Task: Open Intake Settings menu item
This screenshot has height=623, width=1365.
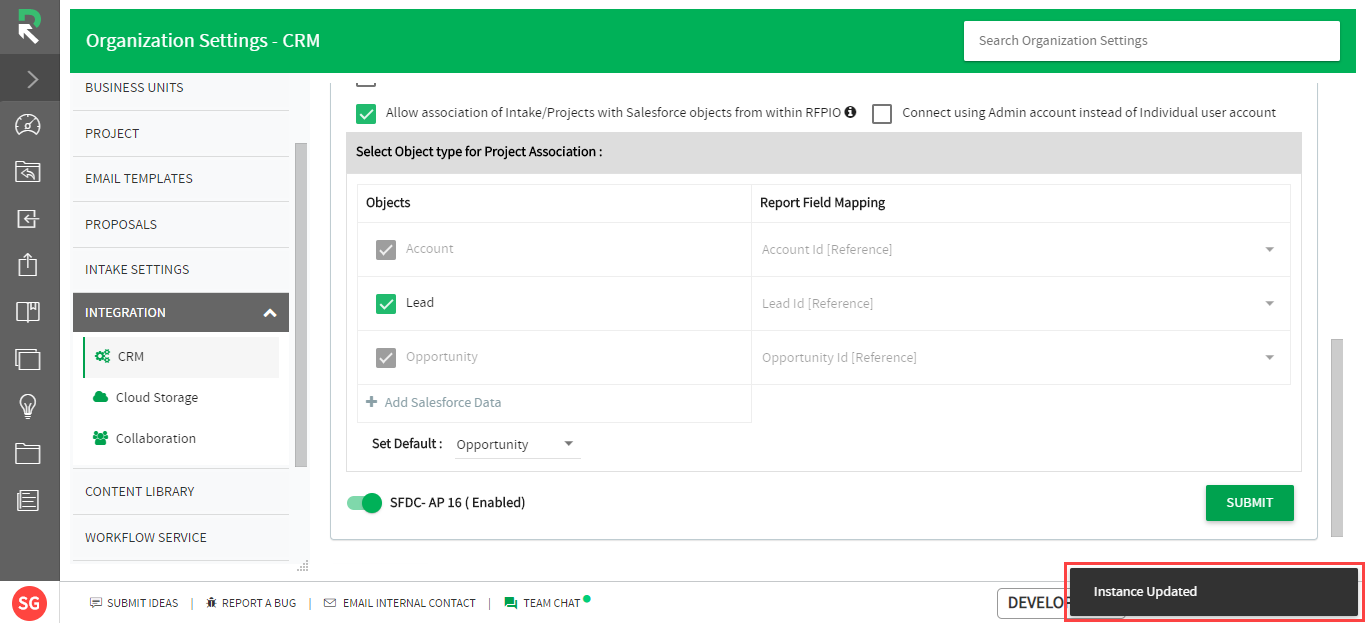Action: [x=181, y=269]
